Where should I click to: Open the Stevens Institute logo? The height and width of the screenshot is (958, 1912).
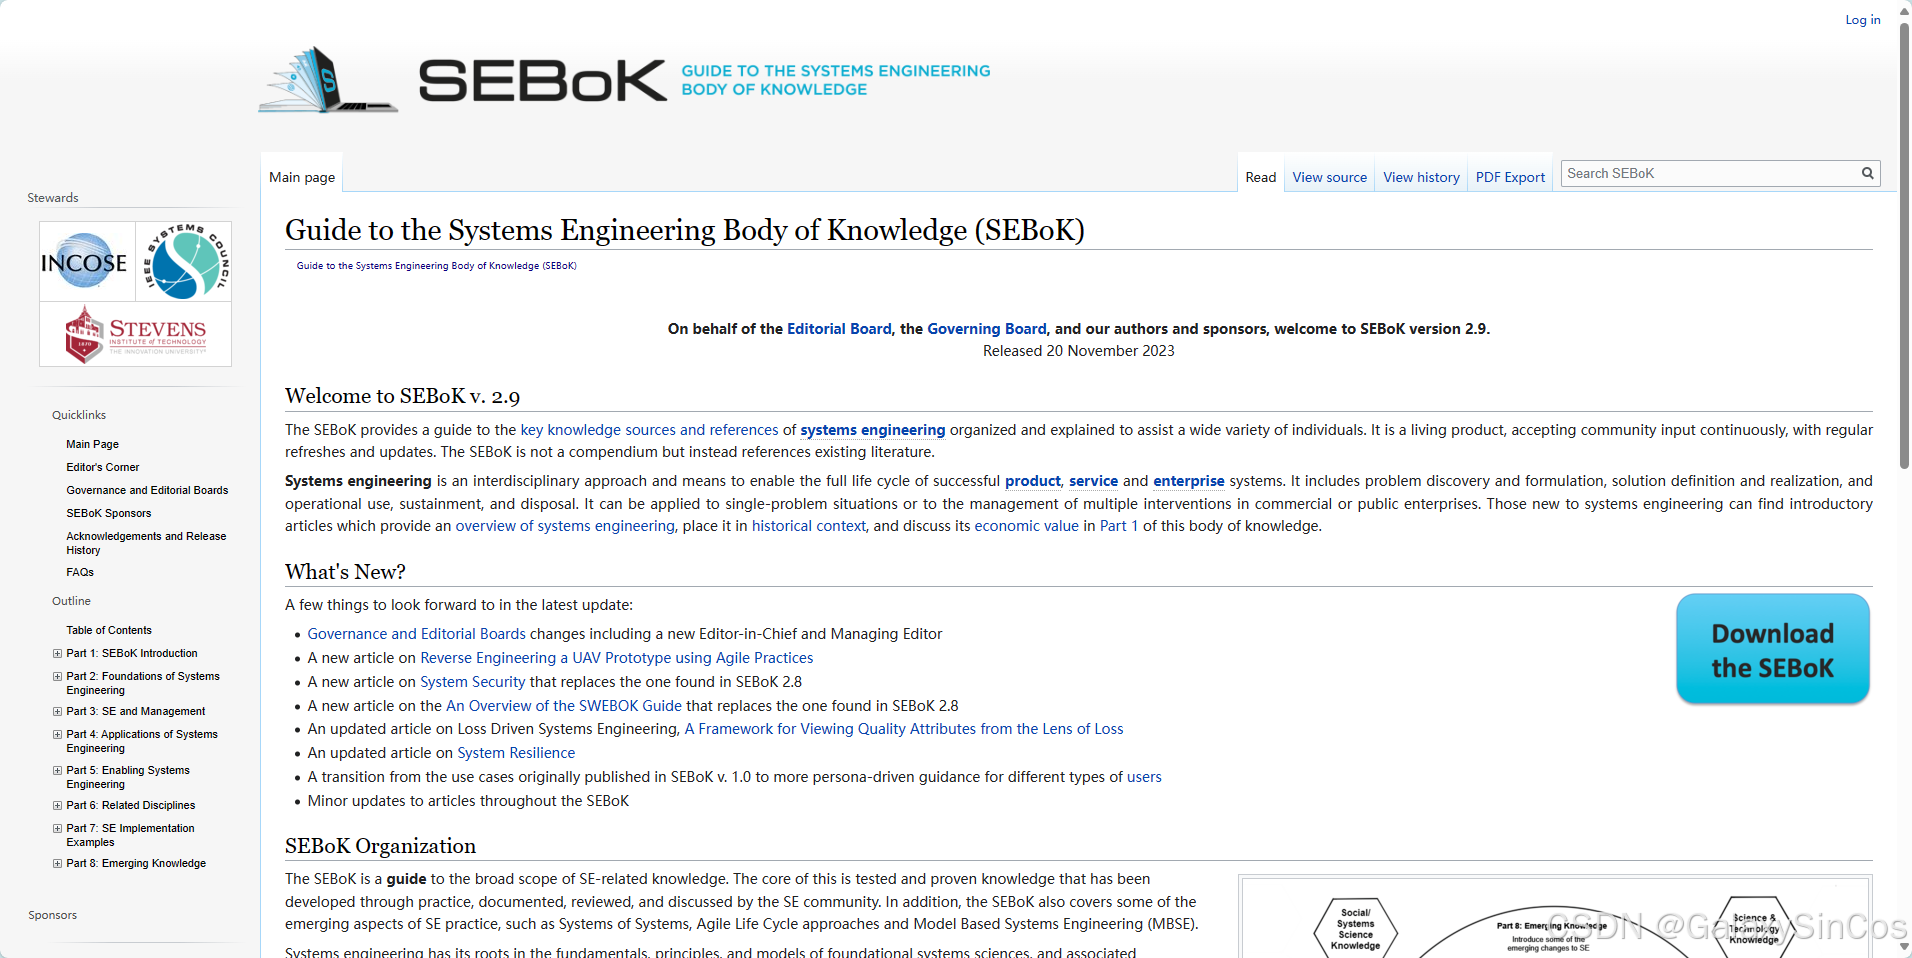point(135,334)
